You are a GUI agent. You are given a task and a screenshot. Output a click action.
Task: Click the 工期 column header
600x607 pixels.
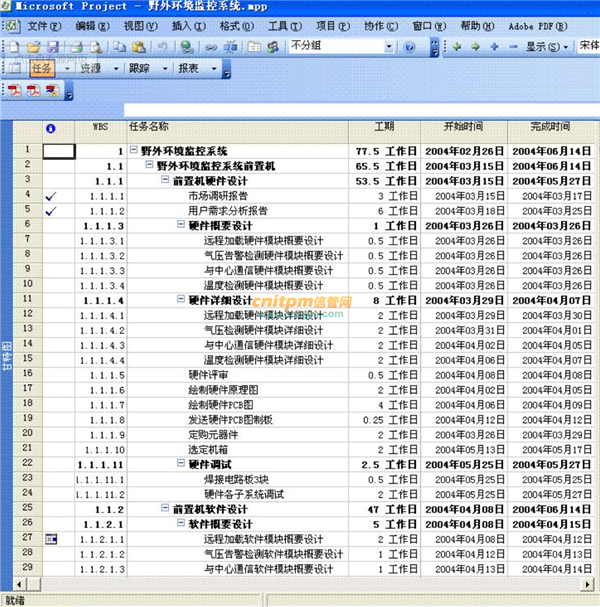point(384,127)
